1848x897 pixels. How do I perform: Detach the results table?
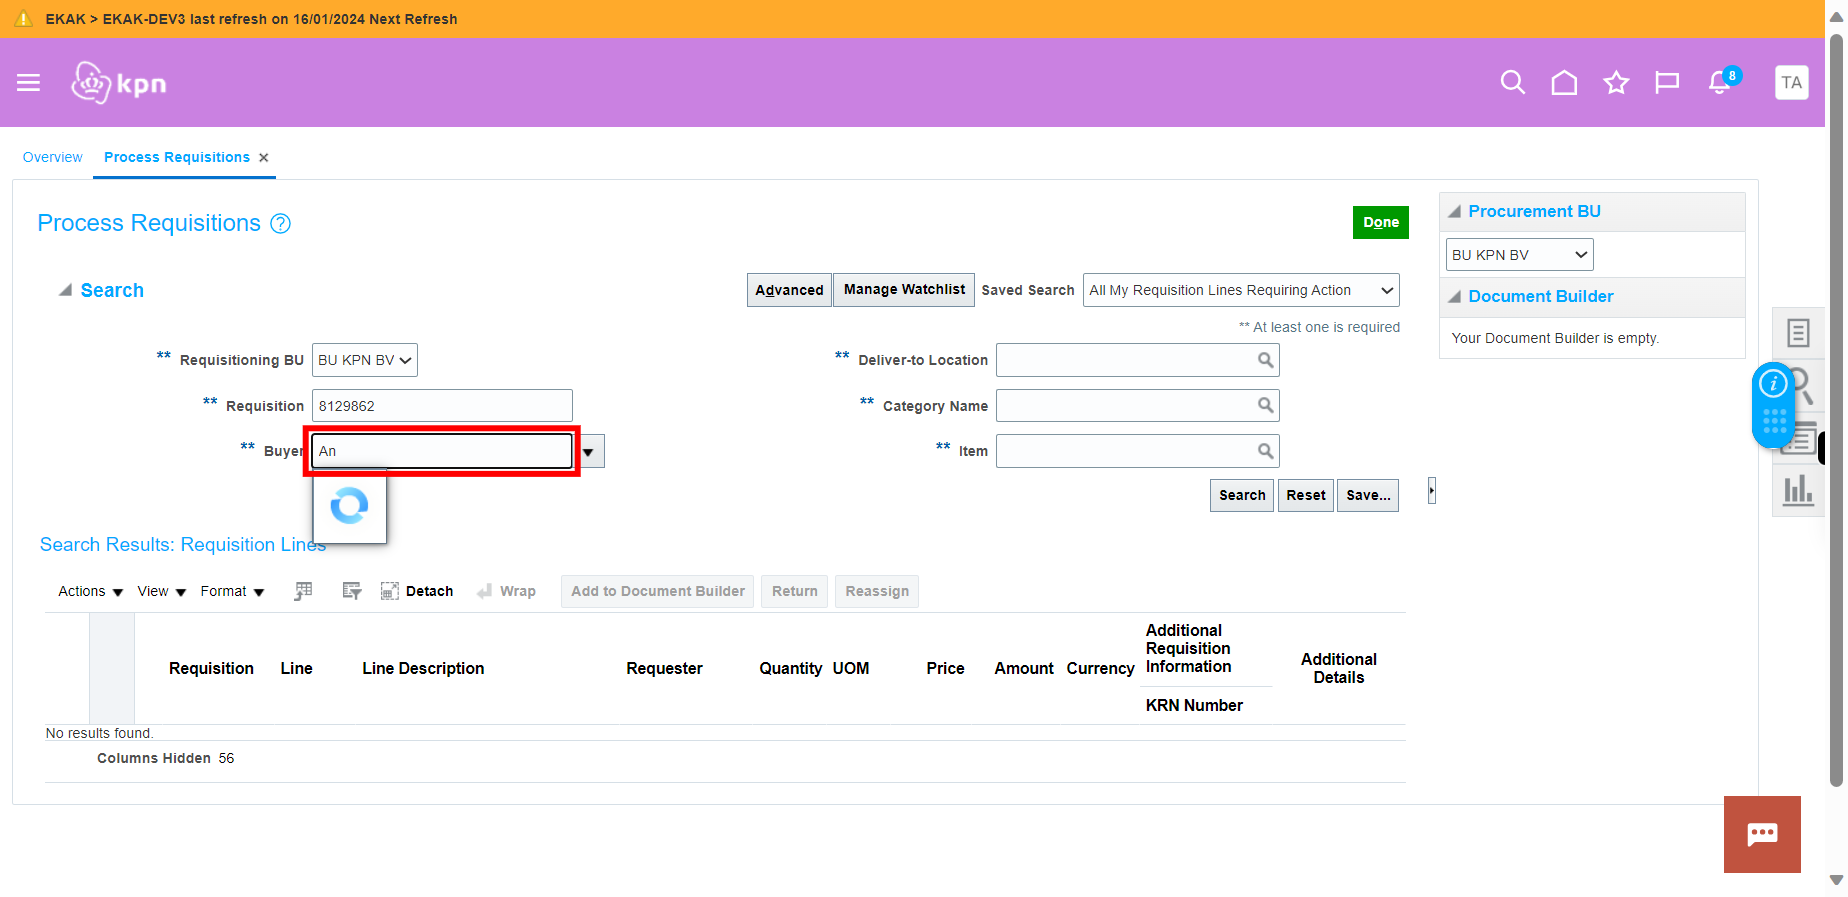(x=417, y=591)
